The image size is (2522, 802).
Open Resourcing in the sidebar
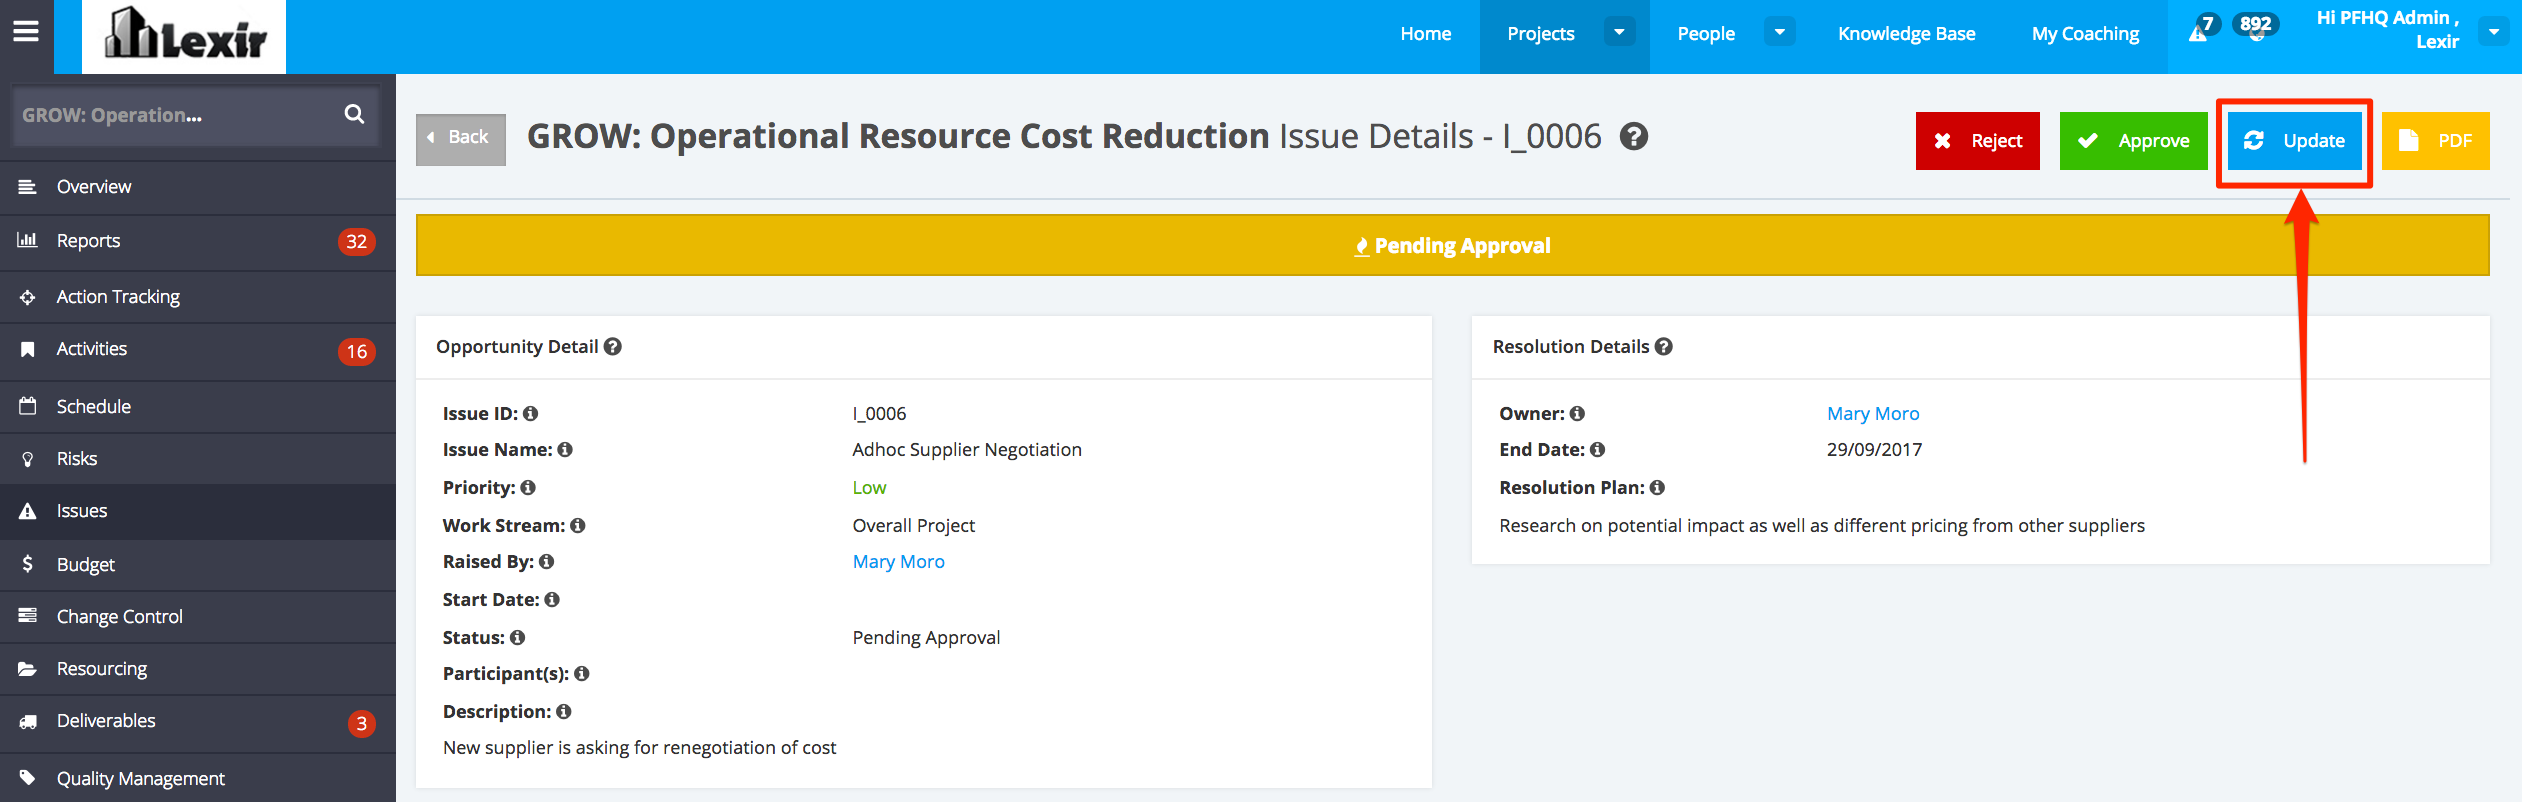[198, 669]
